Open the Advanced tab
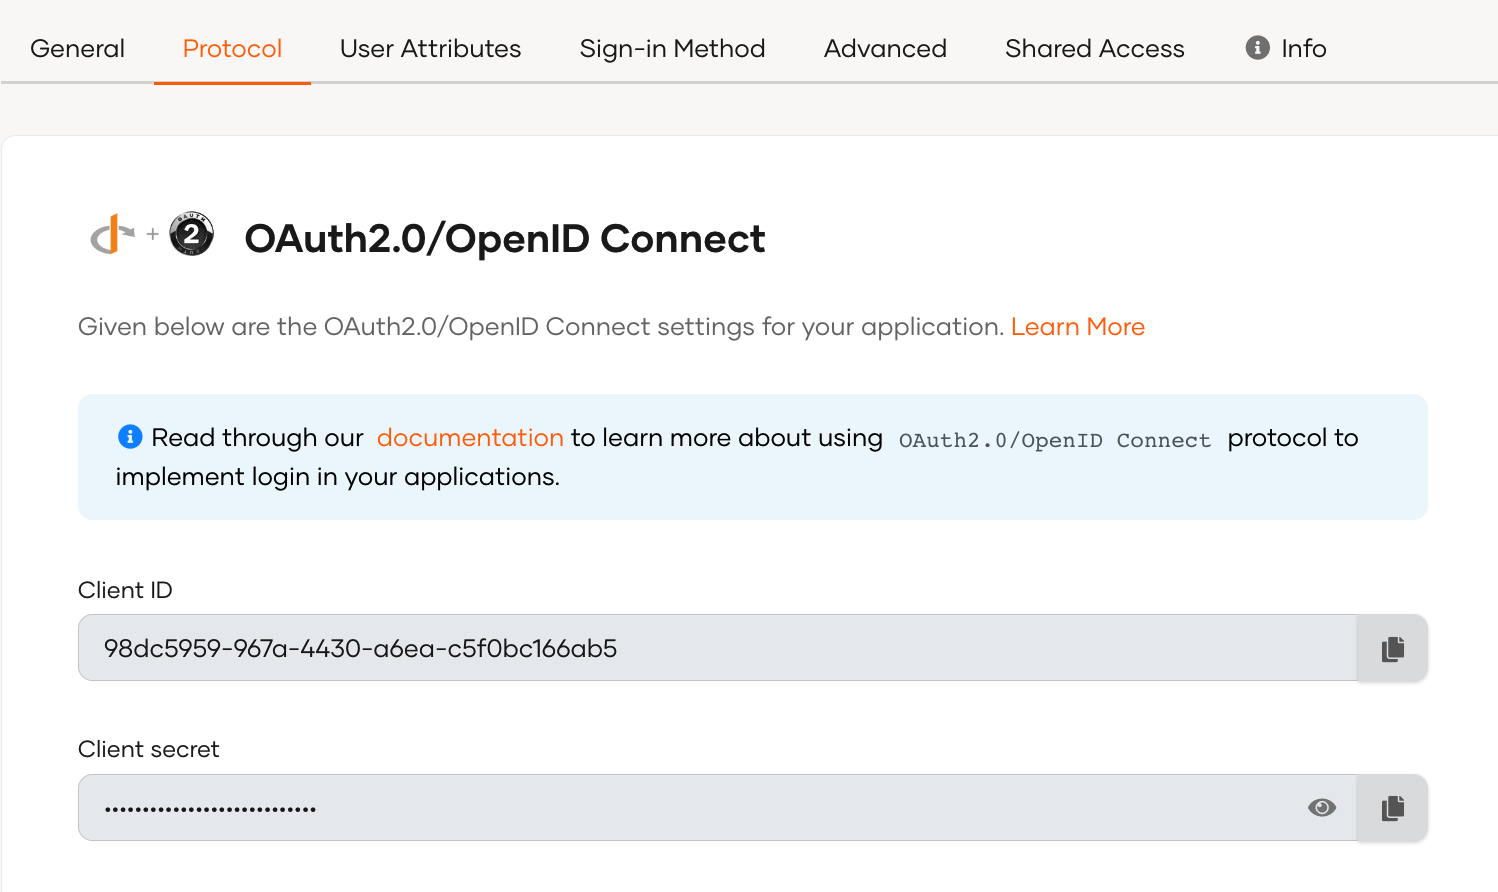Viewport: 1498px width, 892px height. click(885, 48)
